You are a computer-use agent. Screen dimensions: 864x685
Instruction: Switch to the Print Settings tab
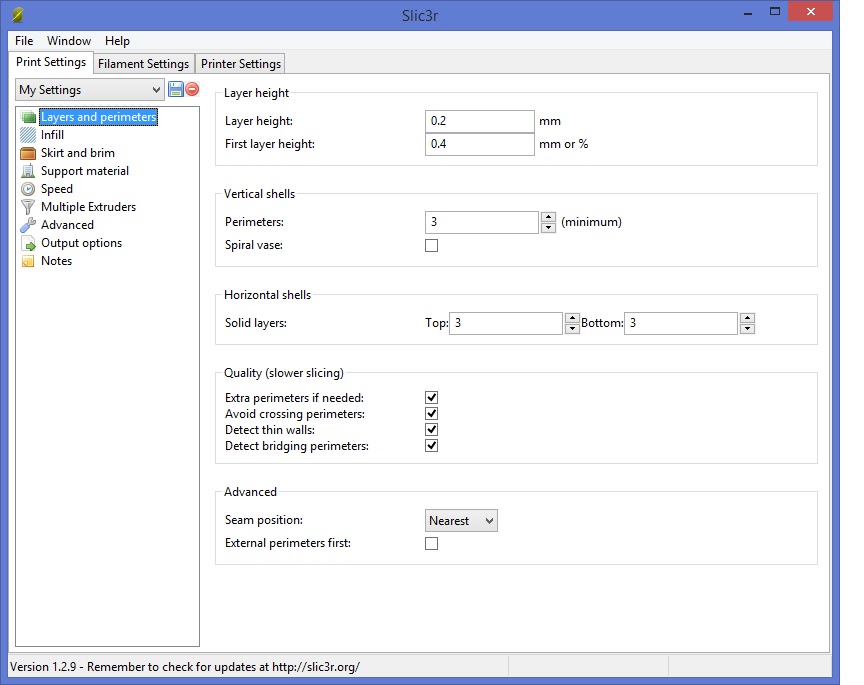point(51,62)
